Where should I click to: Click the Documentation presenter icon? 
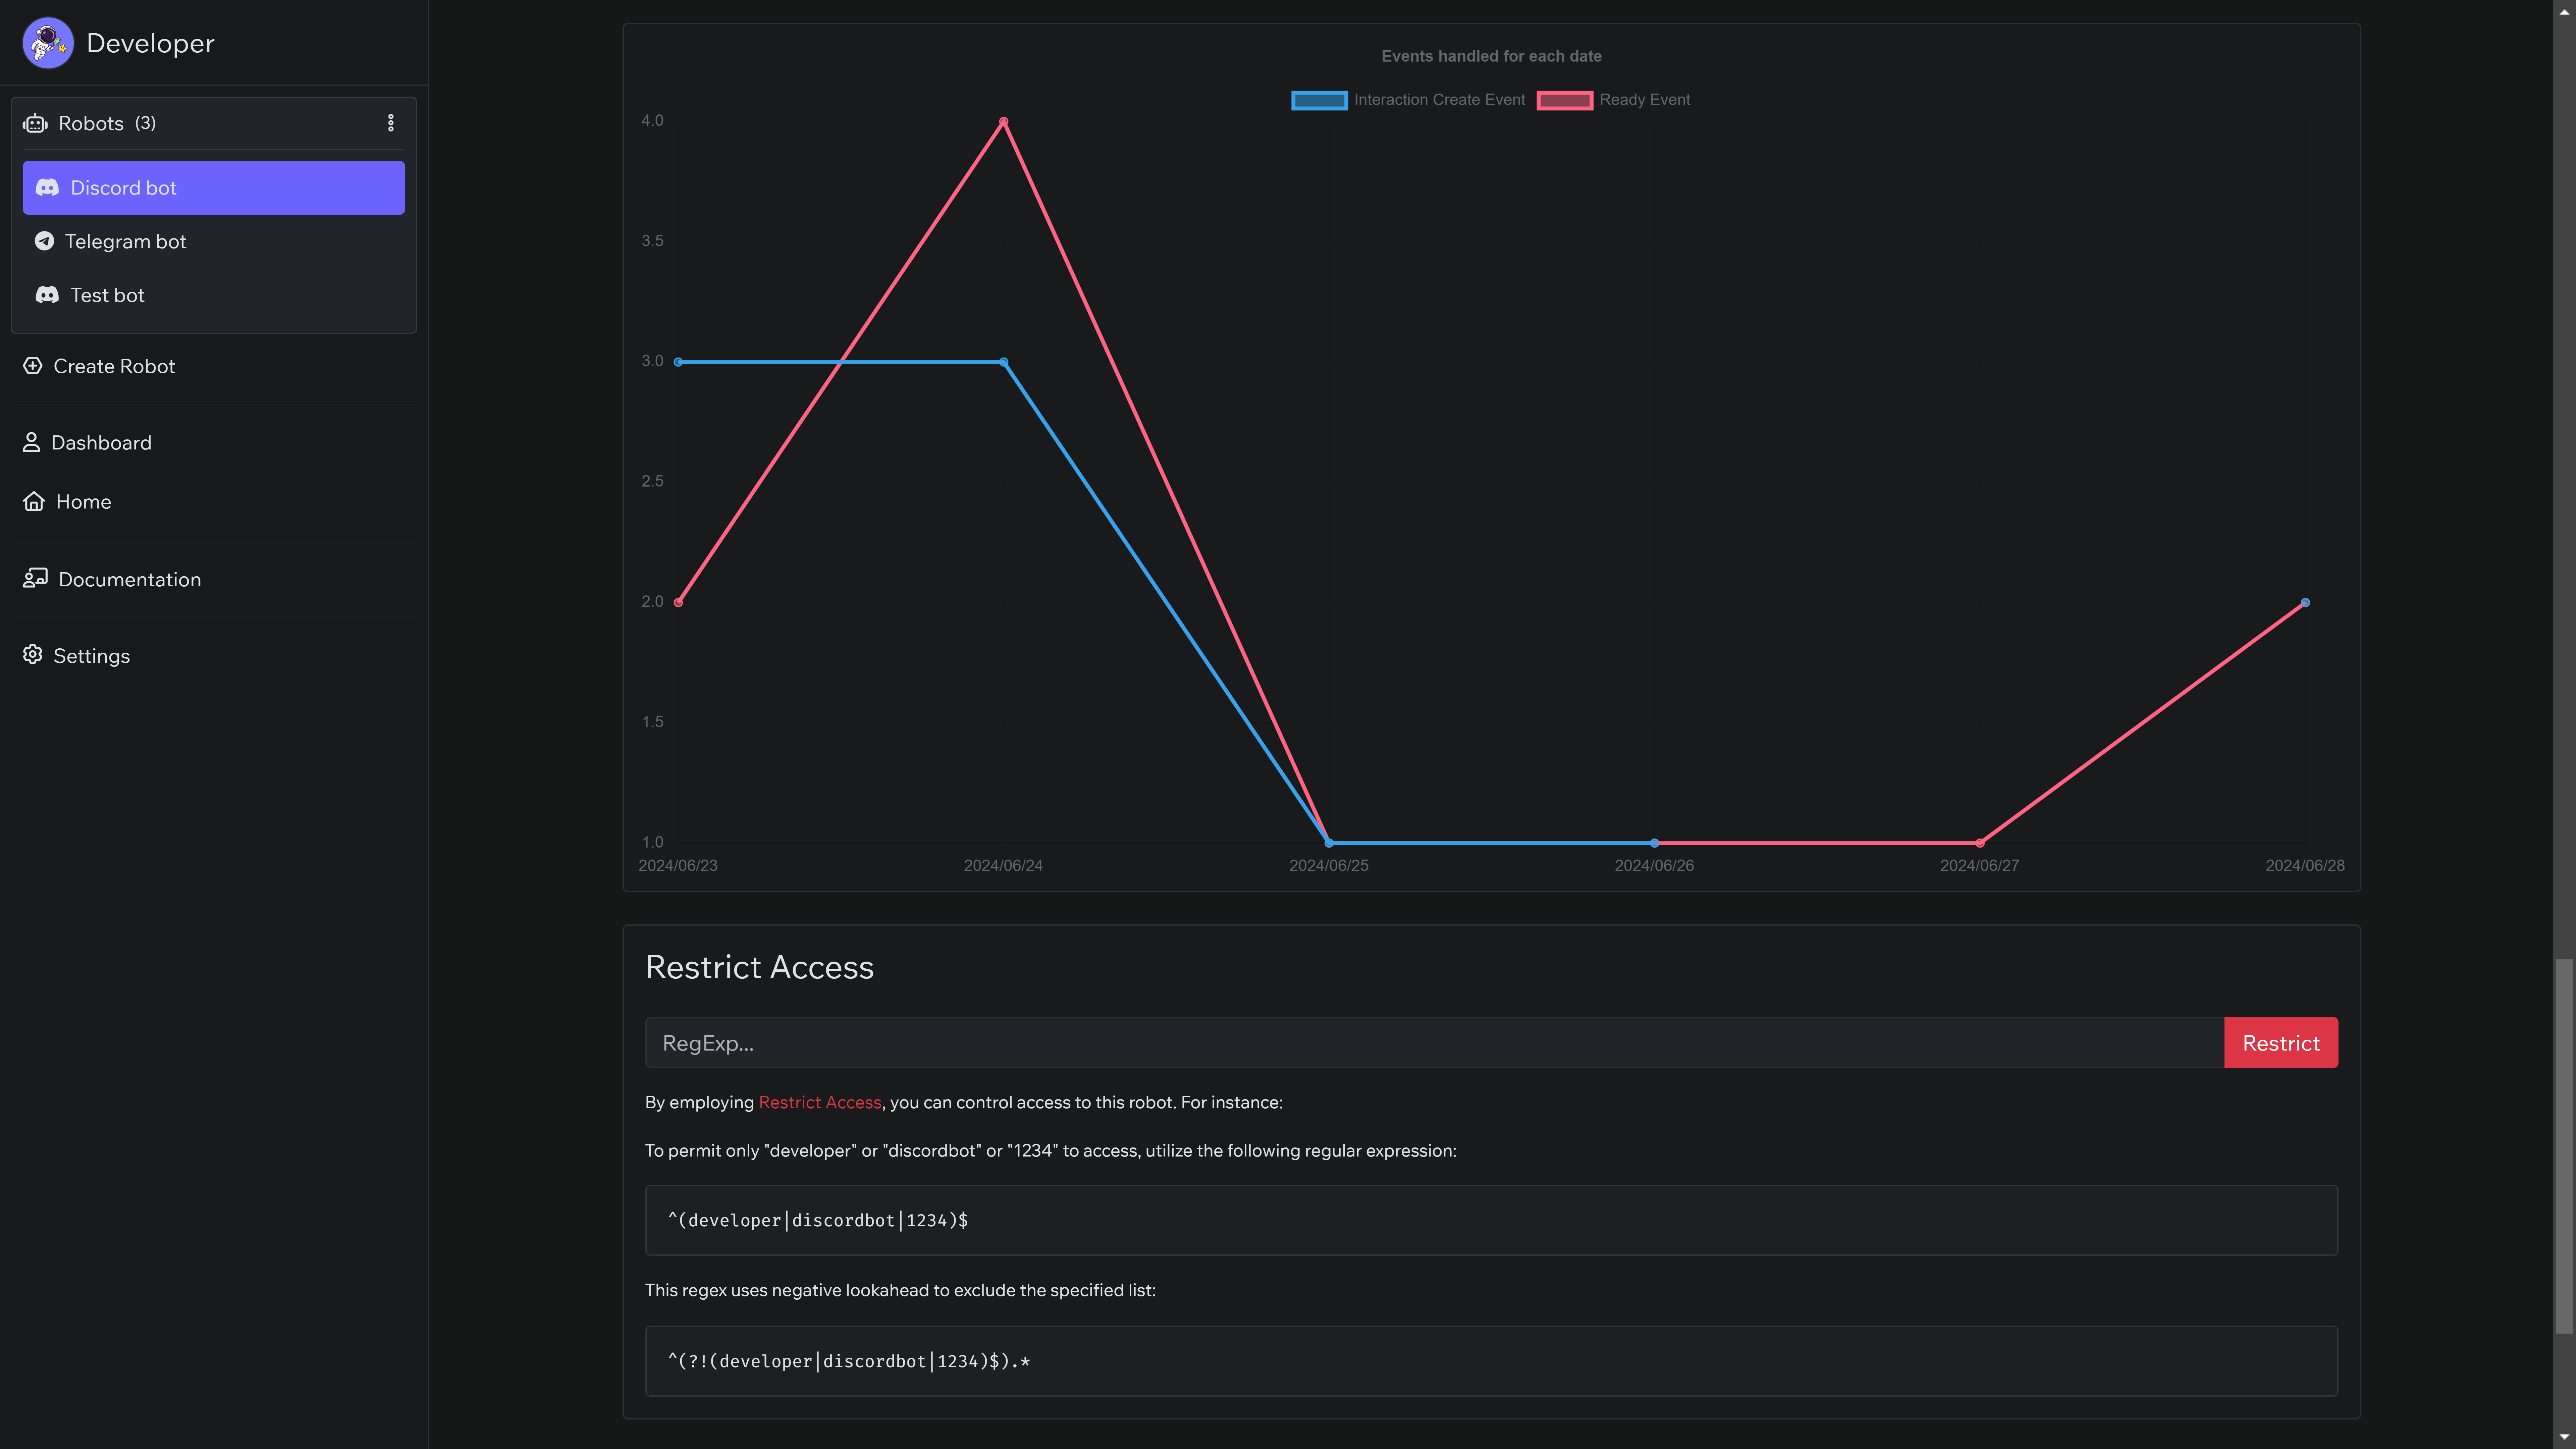pos(35,578)
